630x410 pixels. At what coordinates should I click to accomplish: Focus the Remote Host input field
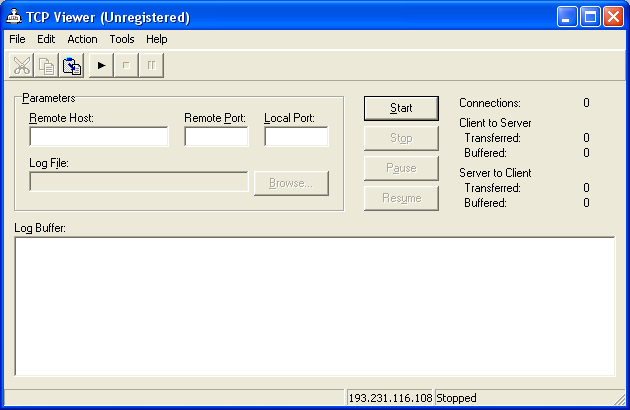[99, 137]
